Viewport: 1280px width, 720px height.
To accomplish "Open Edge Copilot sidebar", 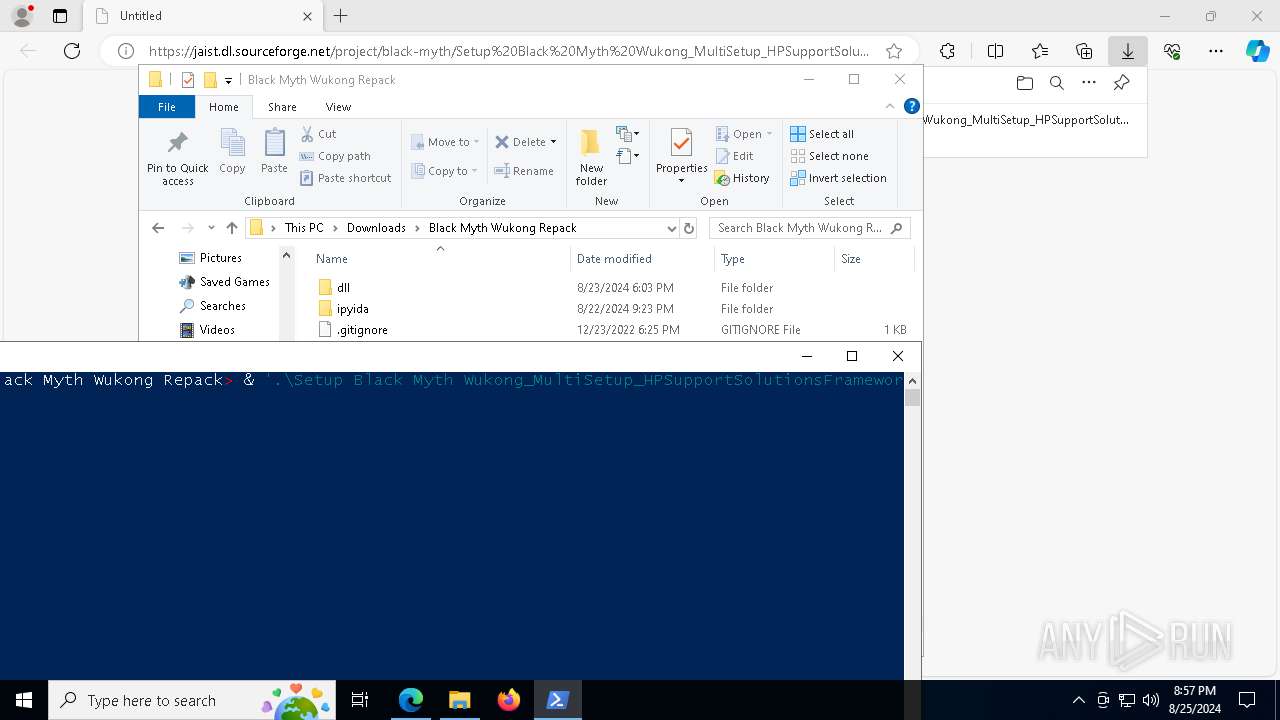I will [1257, 51].
